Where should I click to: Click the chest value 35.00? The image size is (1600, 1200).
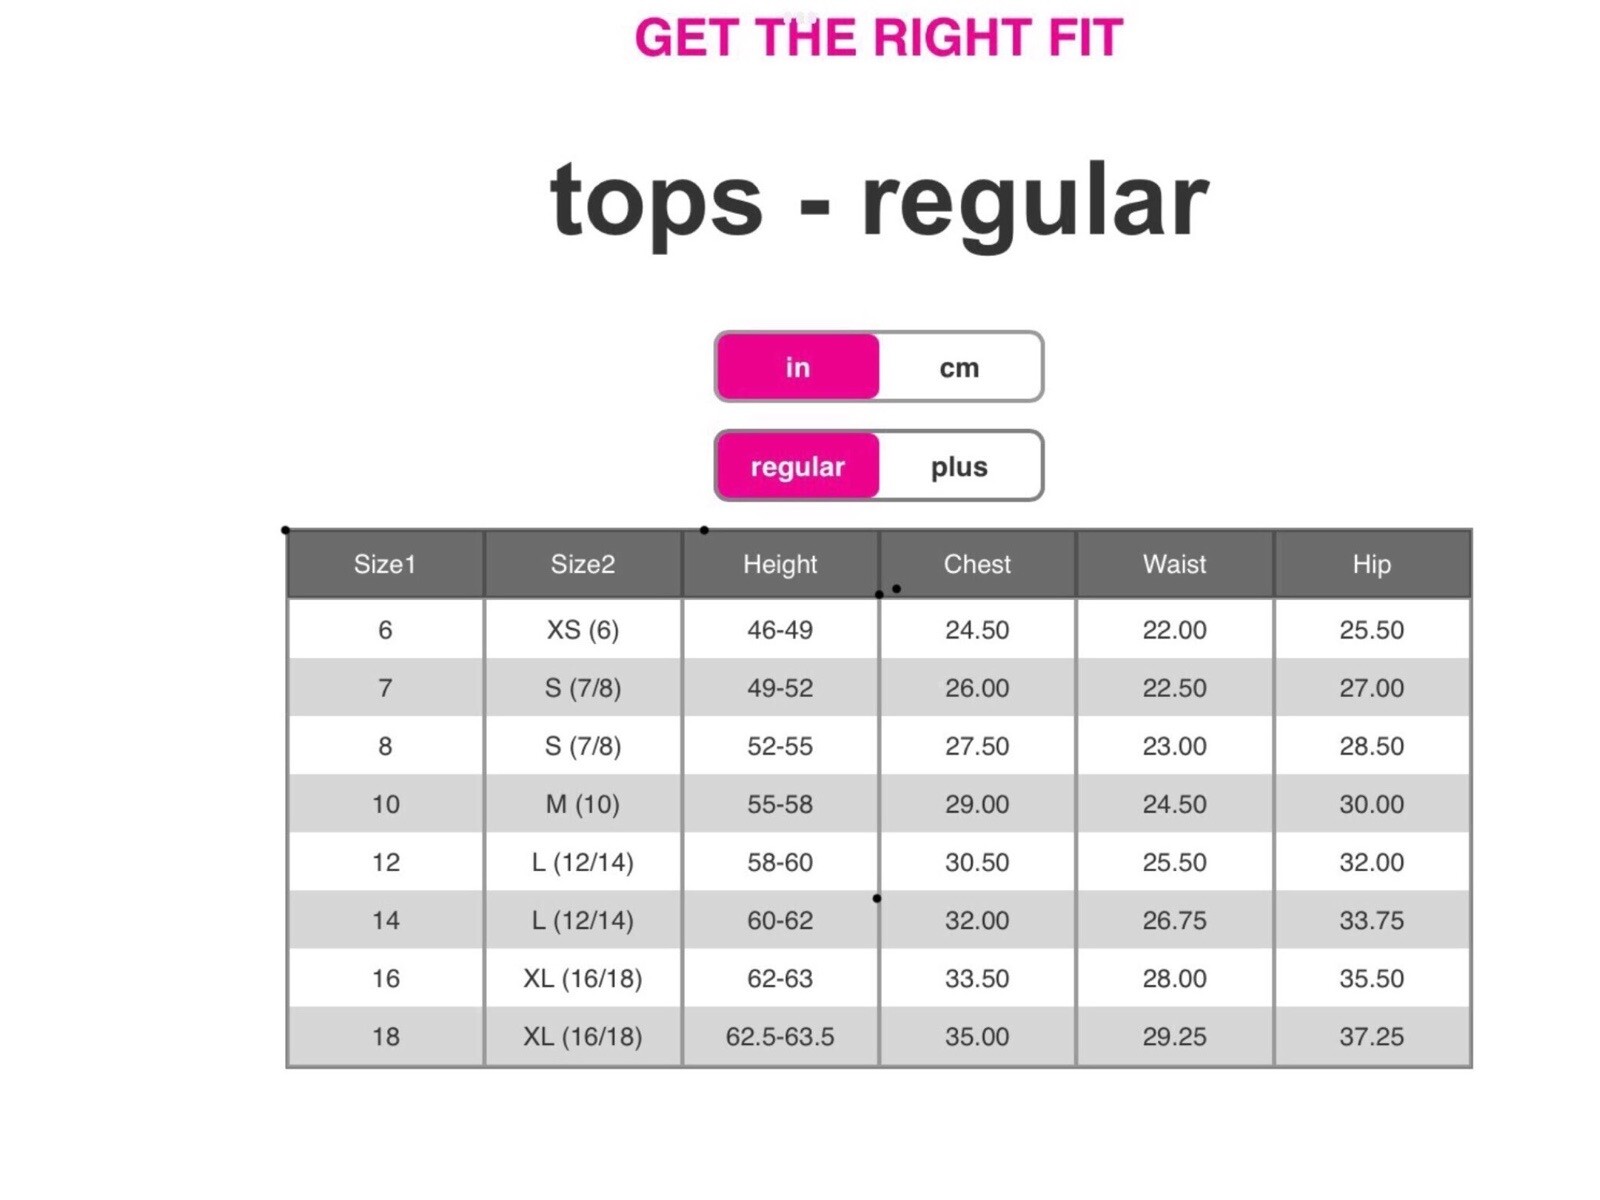[x=977, y=1037]
